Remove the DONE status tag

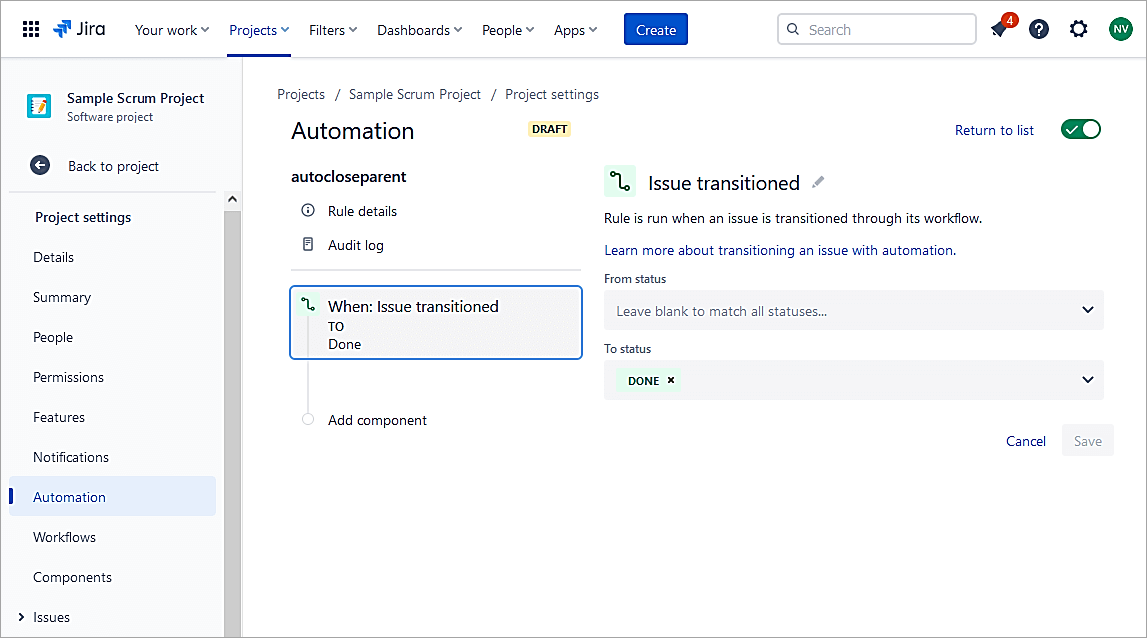click(x=671, y=380)
